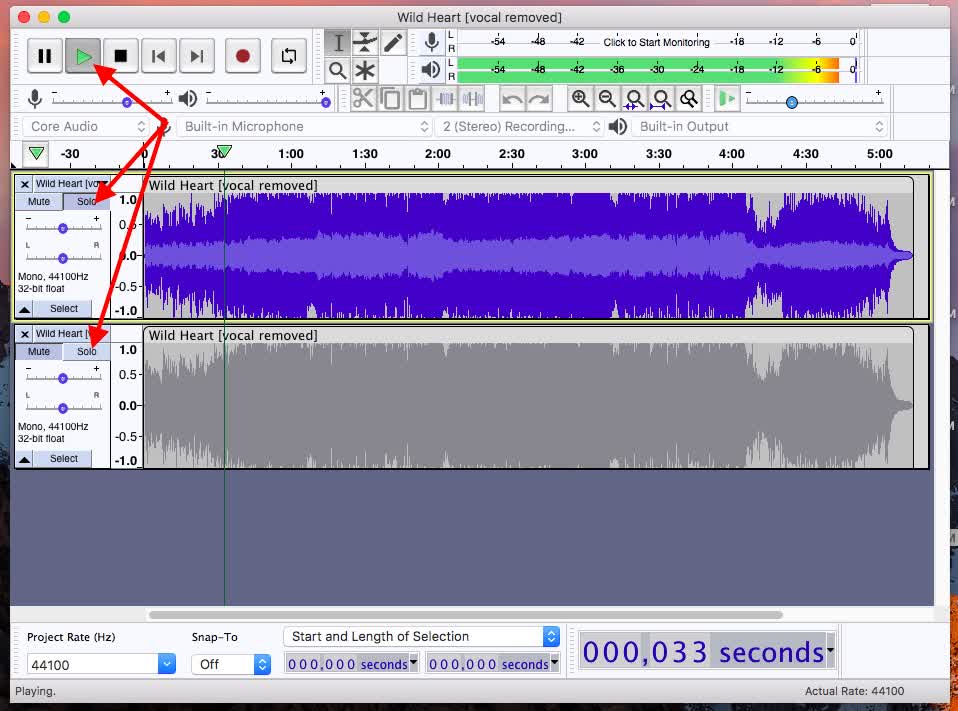Image resolution: width=958 pixels, height=711 pixels.
Task: Open the Snap-To Off dropdown
Action: 231,664
